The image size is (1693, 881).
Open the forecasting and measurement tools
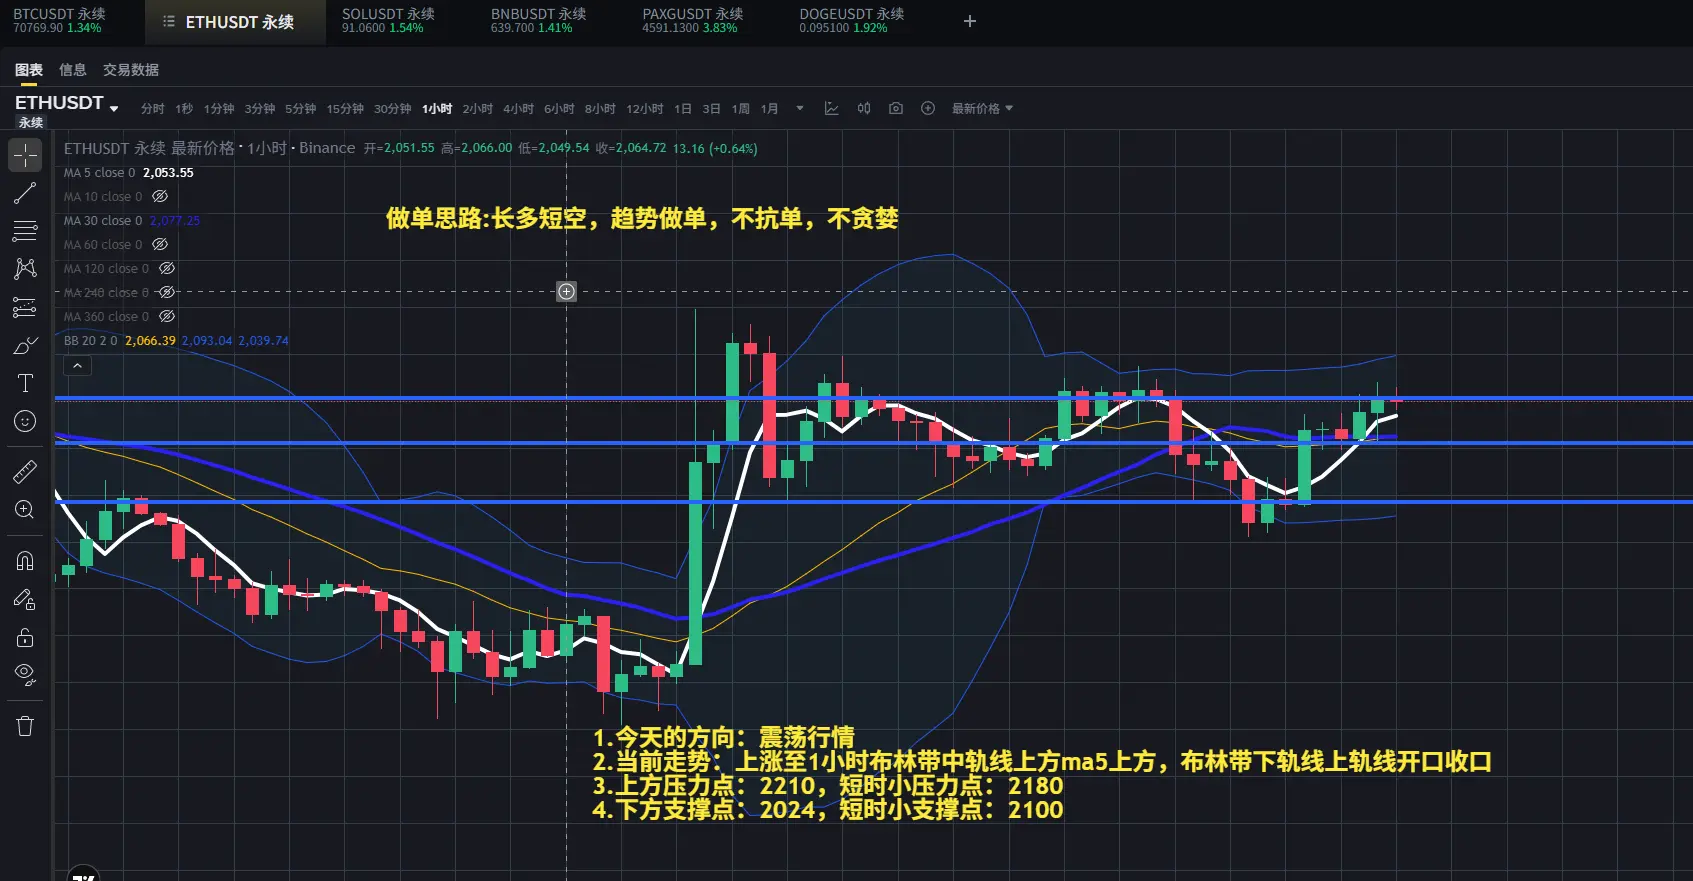25,307
